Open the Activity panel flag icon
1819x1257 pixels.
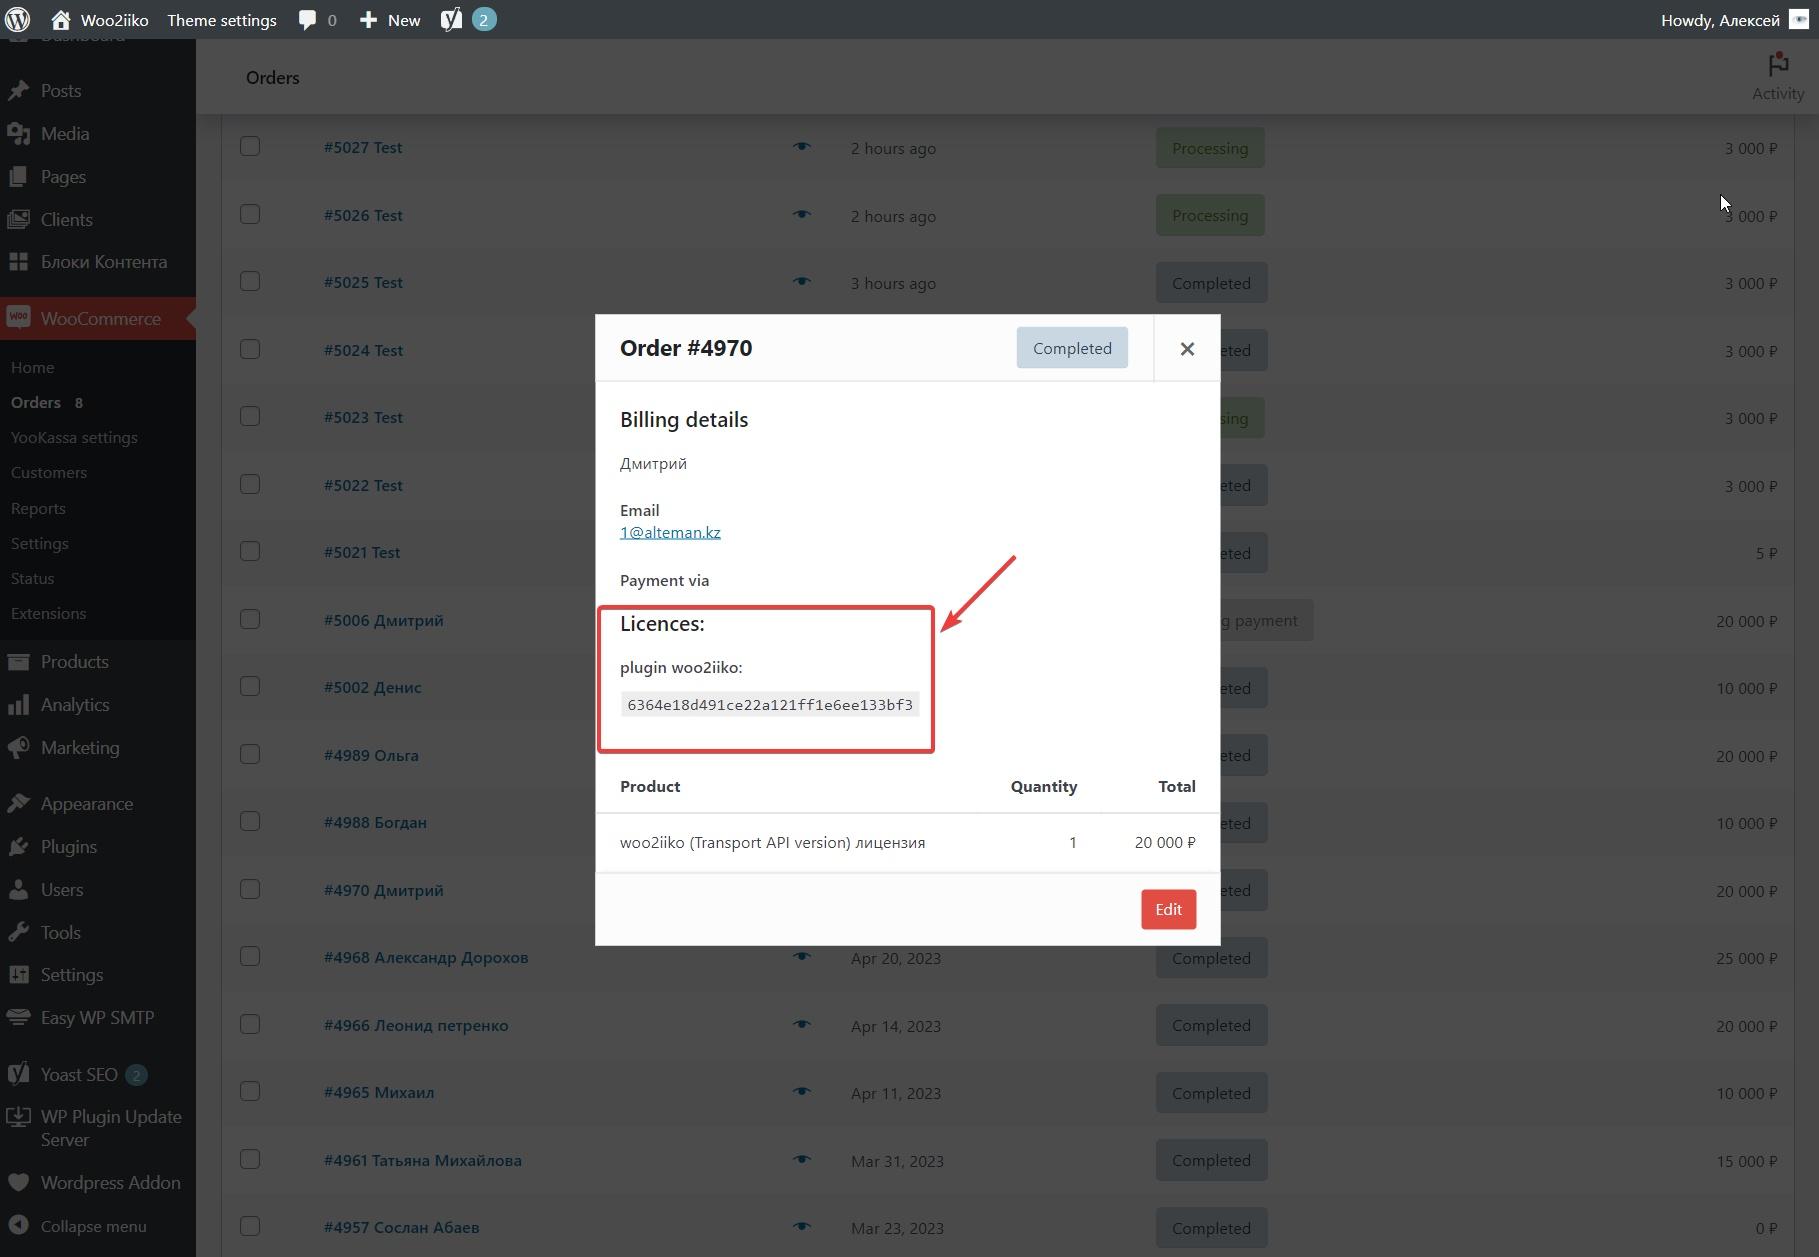pos(1777,65)
